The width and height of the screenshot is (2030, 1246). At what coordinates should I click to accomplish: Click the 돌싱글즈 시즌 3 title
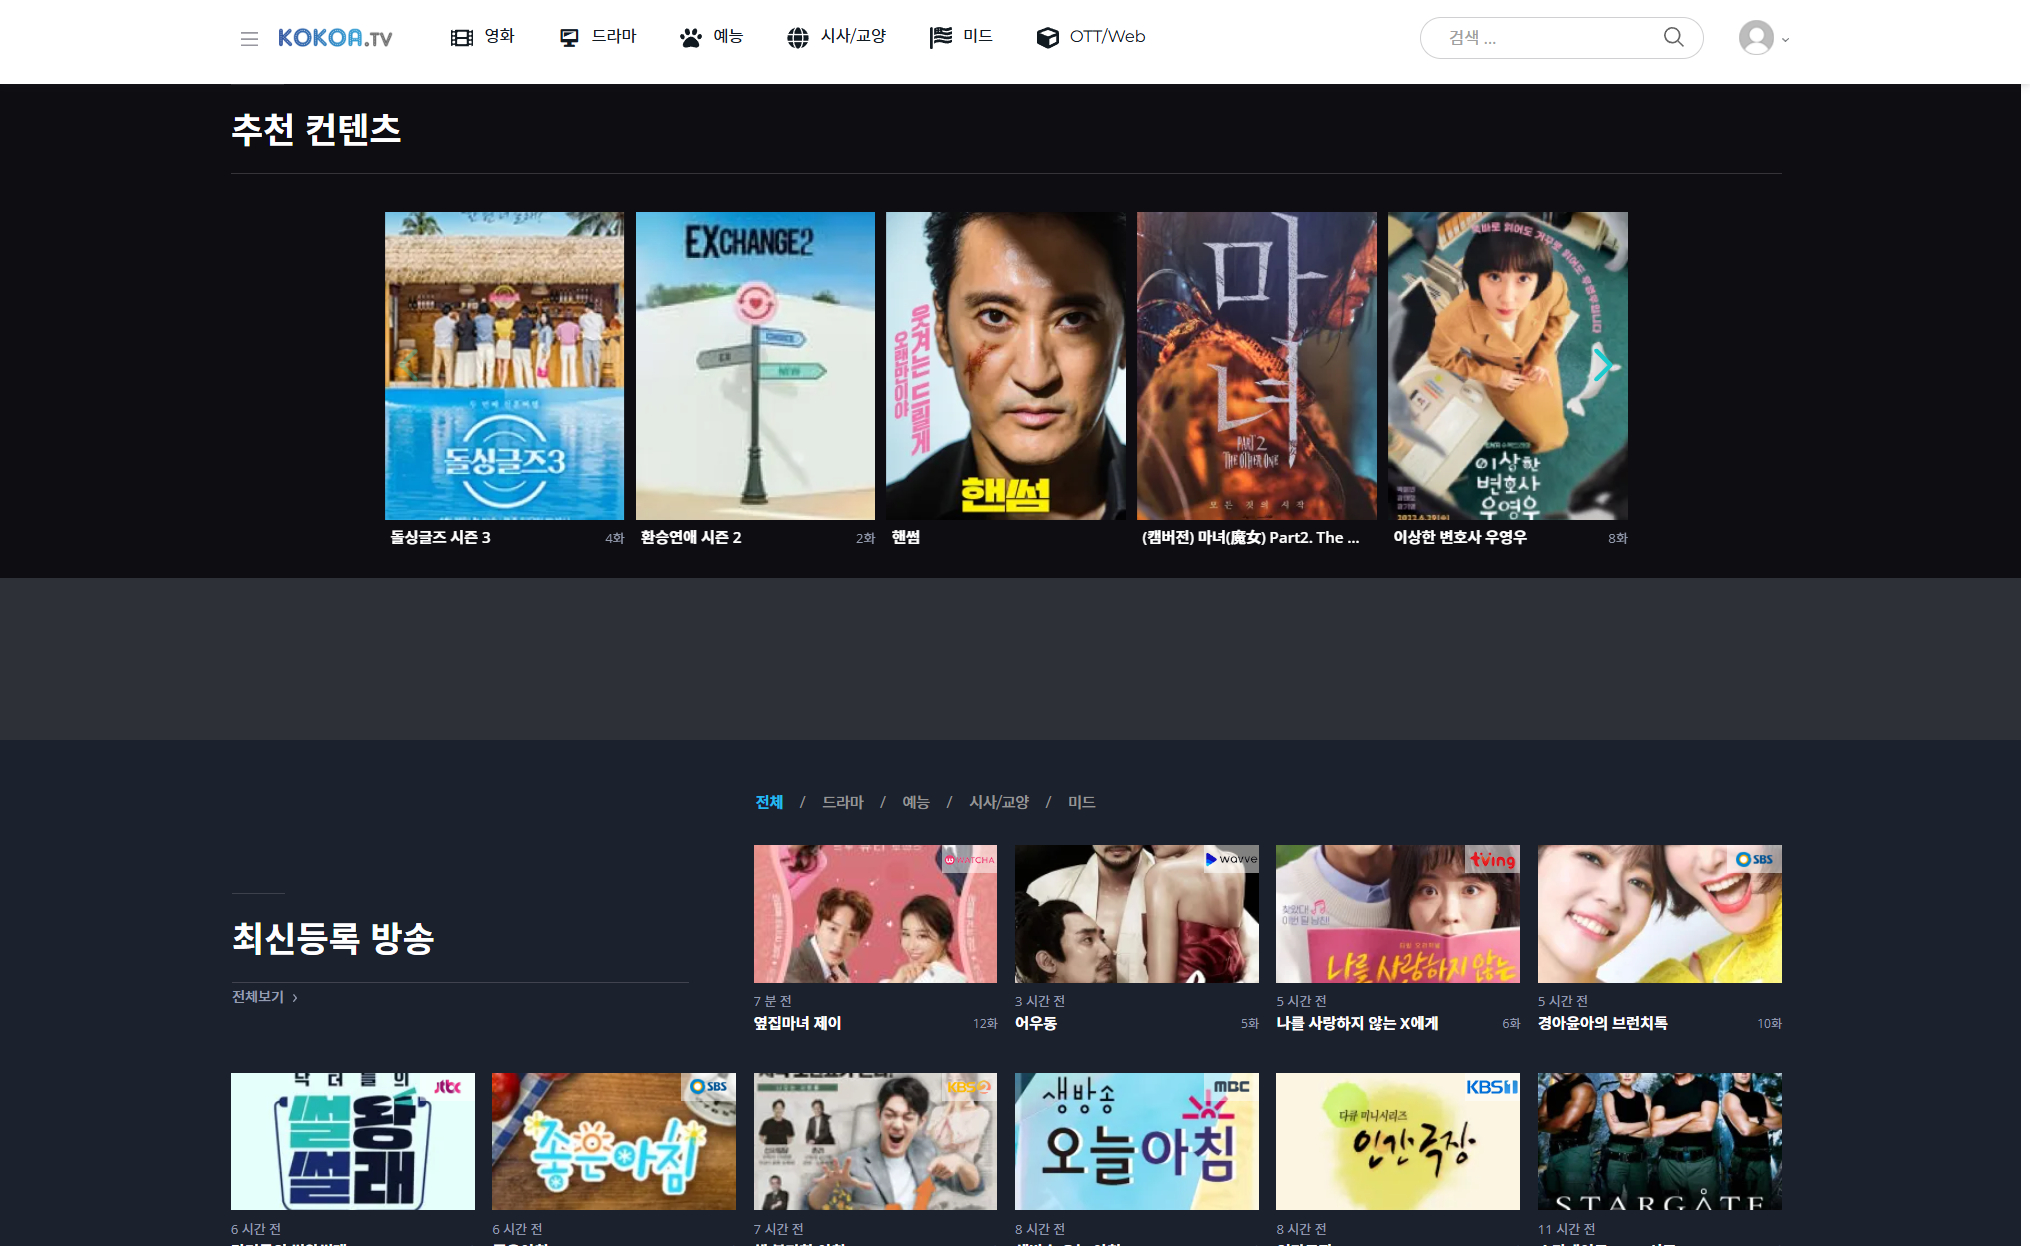[440, 537]
